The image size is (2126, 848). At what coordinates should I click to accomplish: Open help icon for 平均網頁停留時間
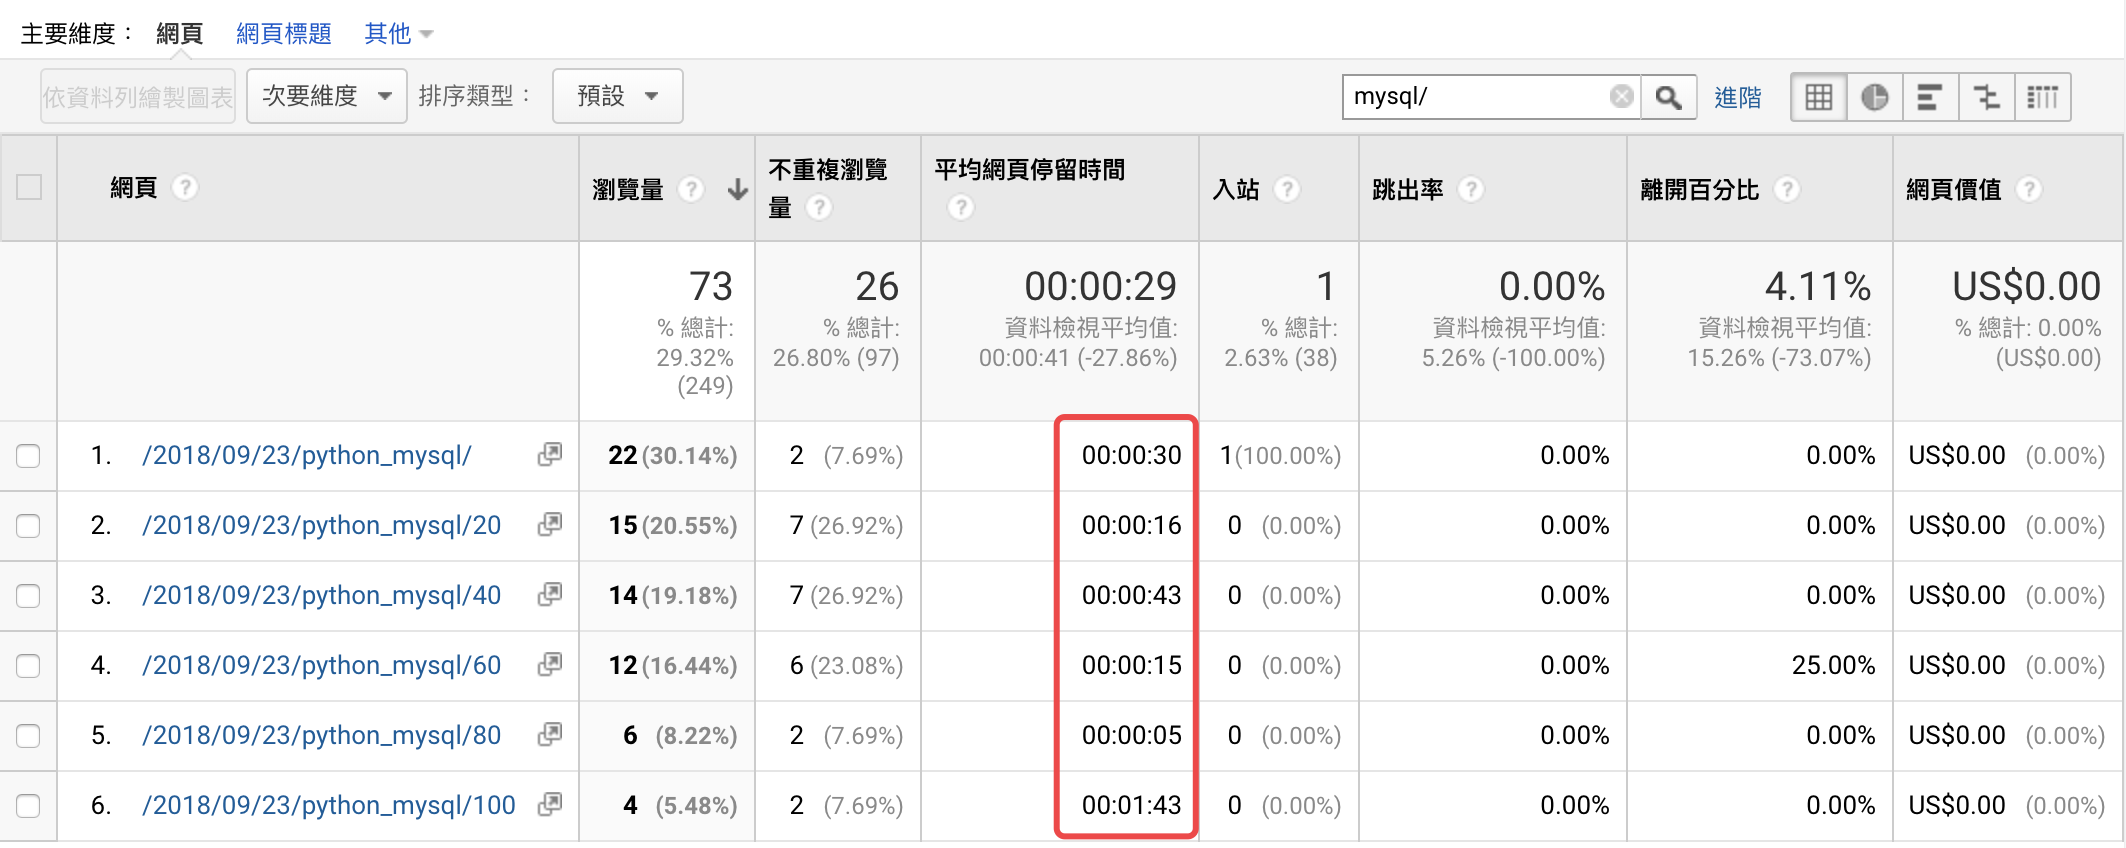click(961, 207)
